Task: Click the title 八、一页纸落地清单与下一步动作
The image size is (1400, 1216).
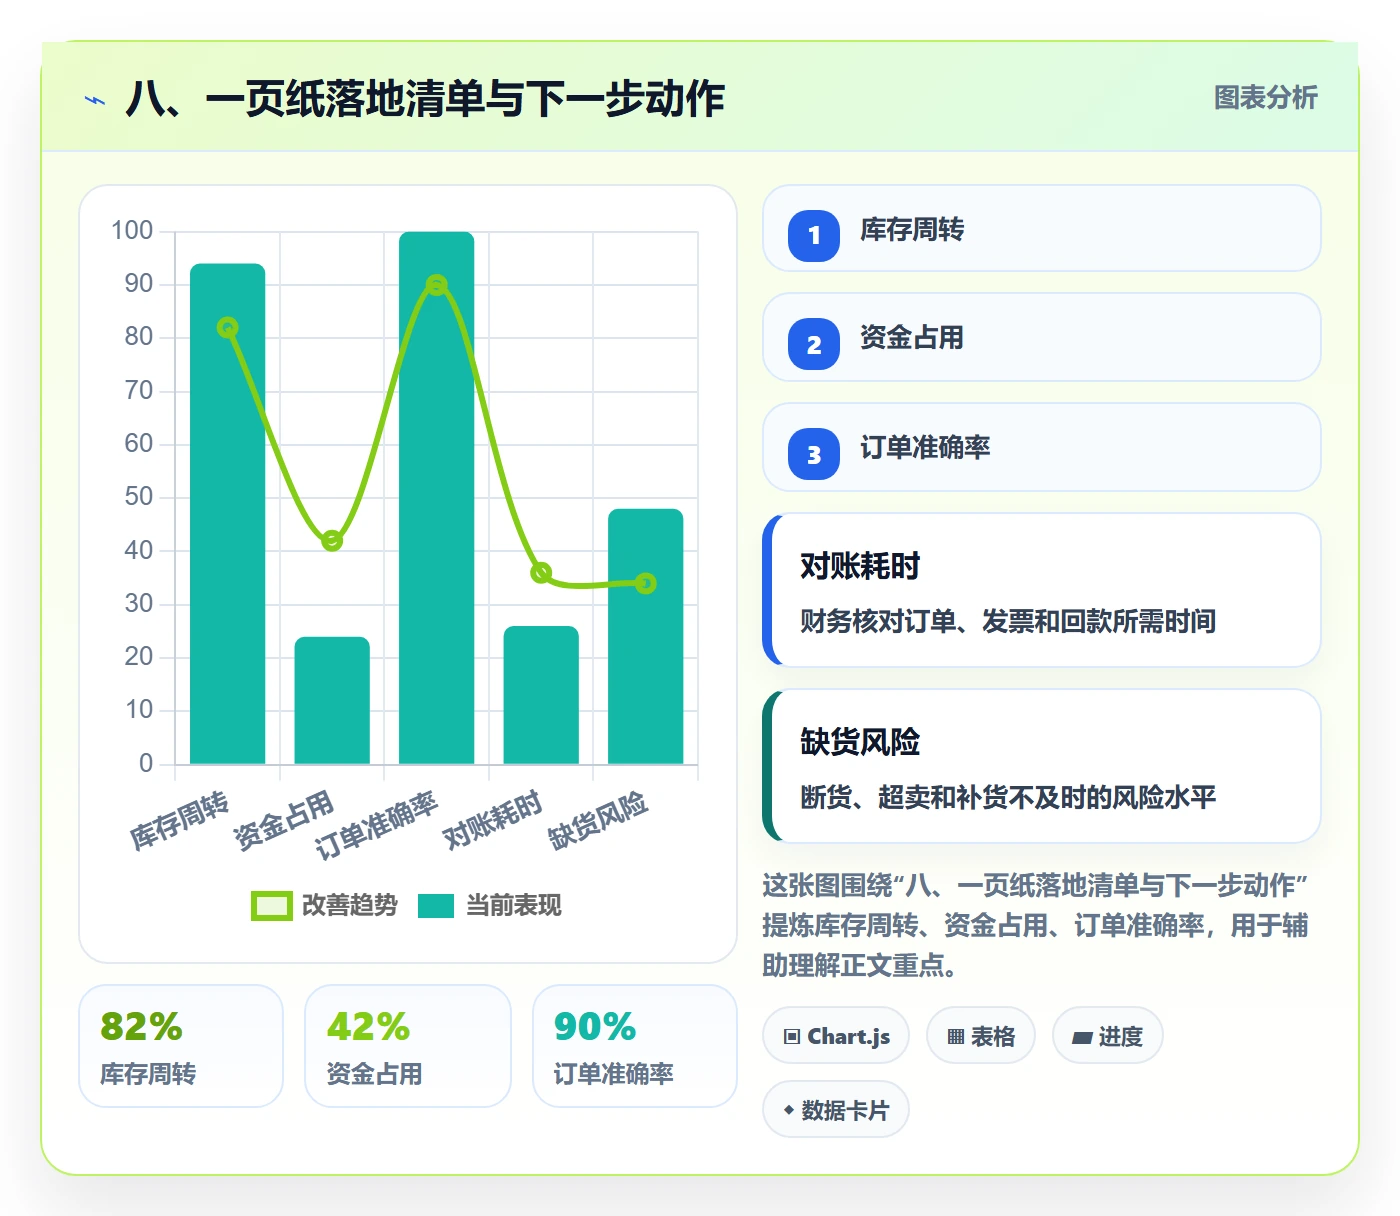Action: coord(425,99)
